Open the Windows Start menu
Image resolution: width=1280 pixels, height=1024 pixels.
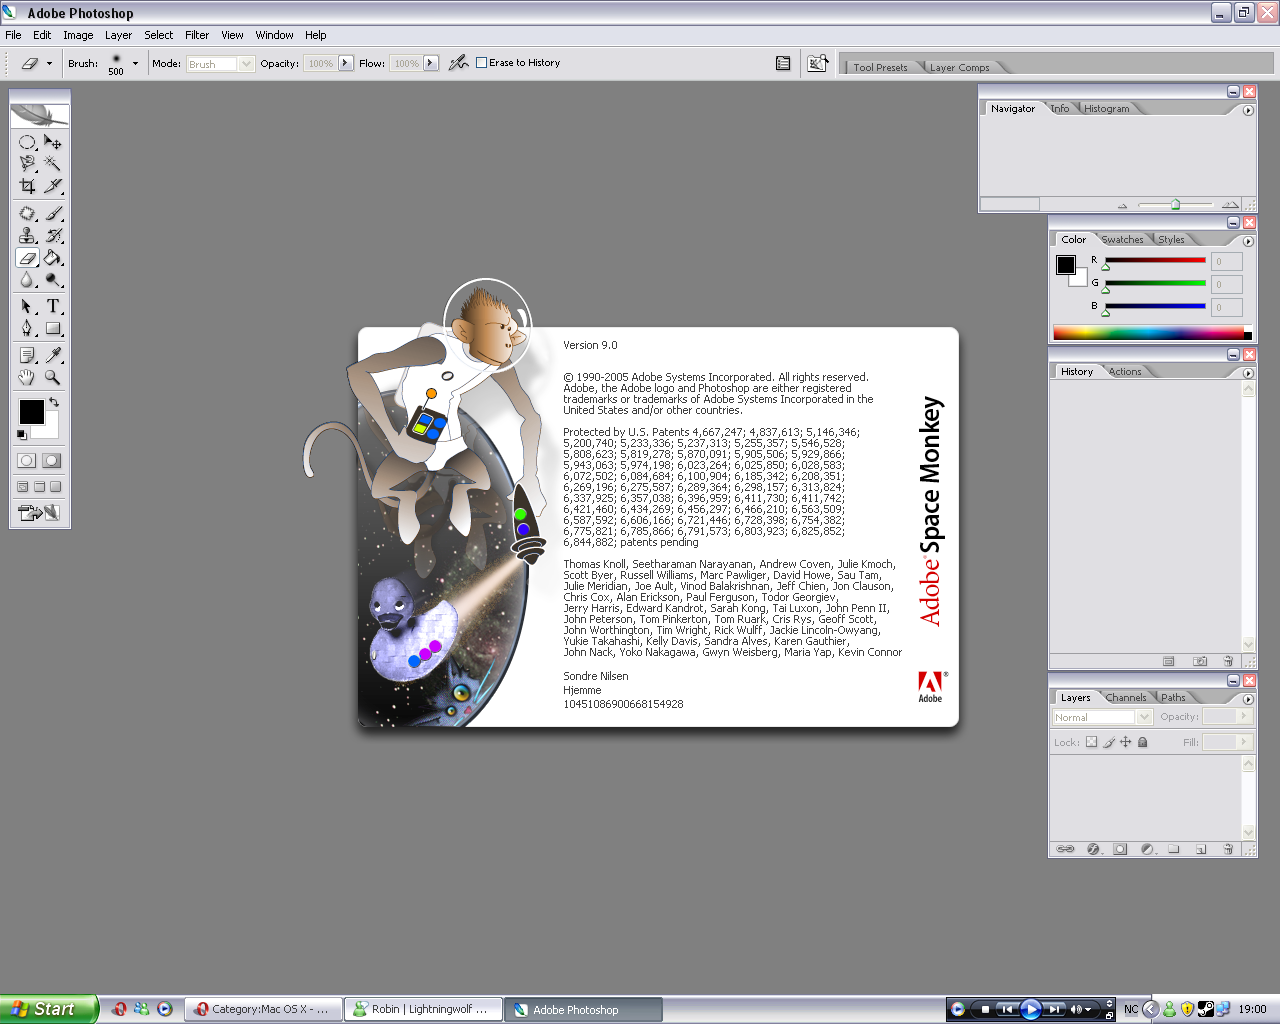click(49, 1009)
